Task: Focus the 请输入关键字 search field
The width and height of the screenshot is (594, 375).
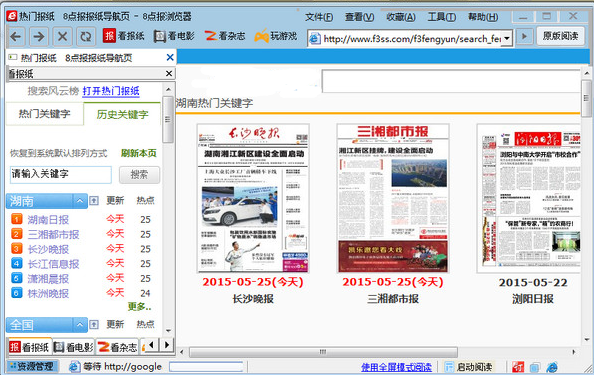Action: coord(61,174)
